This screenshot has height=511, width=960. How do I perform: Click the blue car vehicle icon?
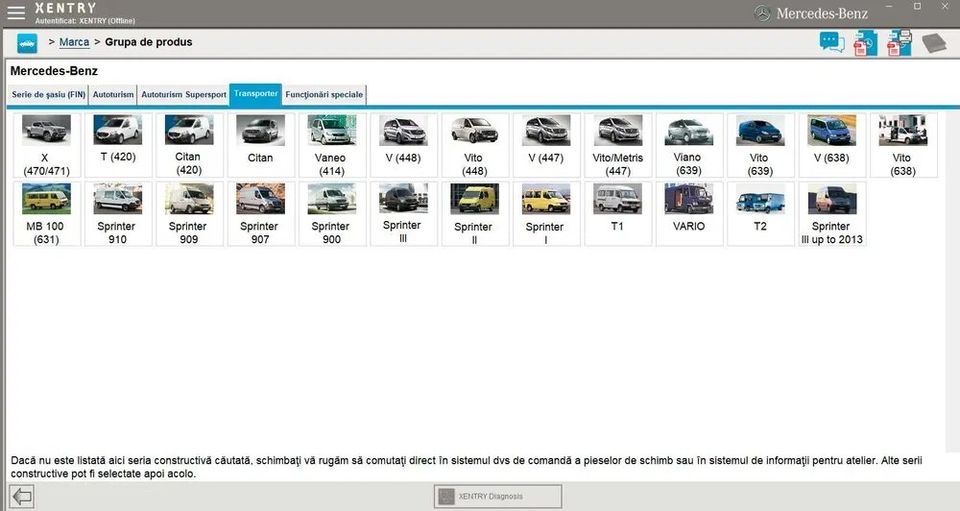pos(27,43)
